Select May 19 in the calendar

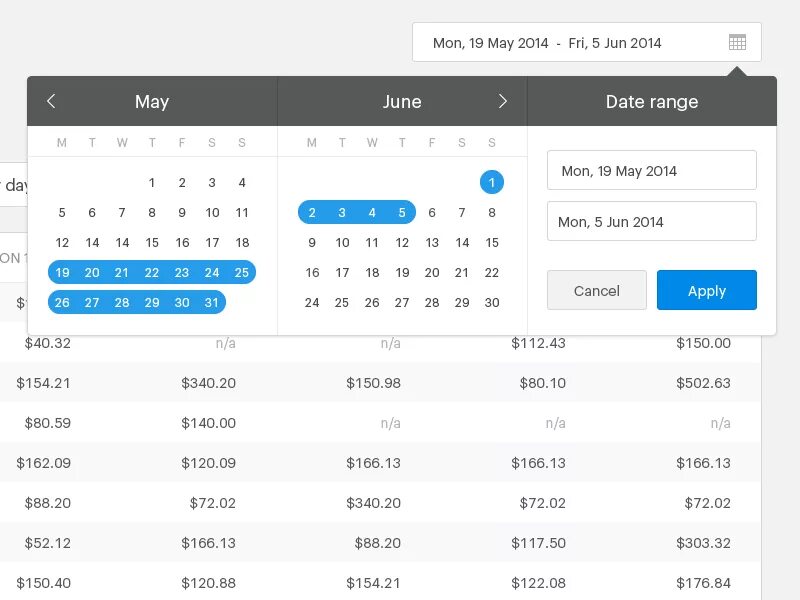coord(62,272)
